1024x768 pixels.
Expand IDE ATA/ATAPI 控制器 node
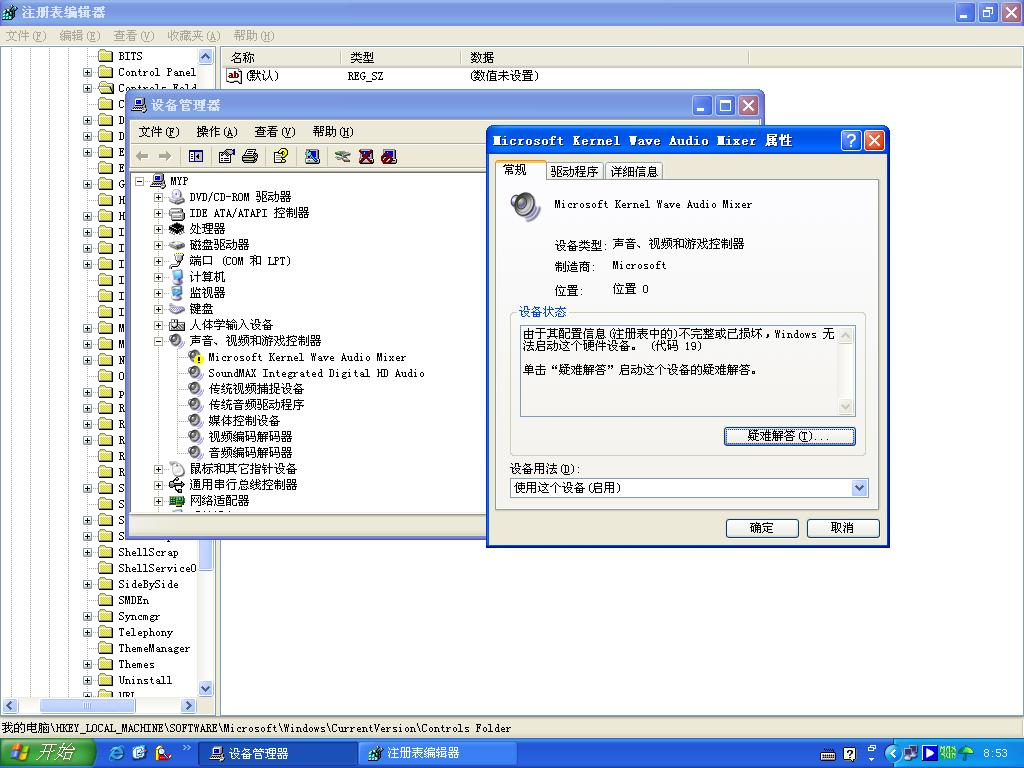point(158,213)
